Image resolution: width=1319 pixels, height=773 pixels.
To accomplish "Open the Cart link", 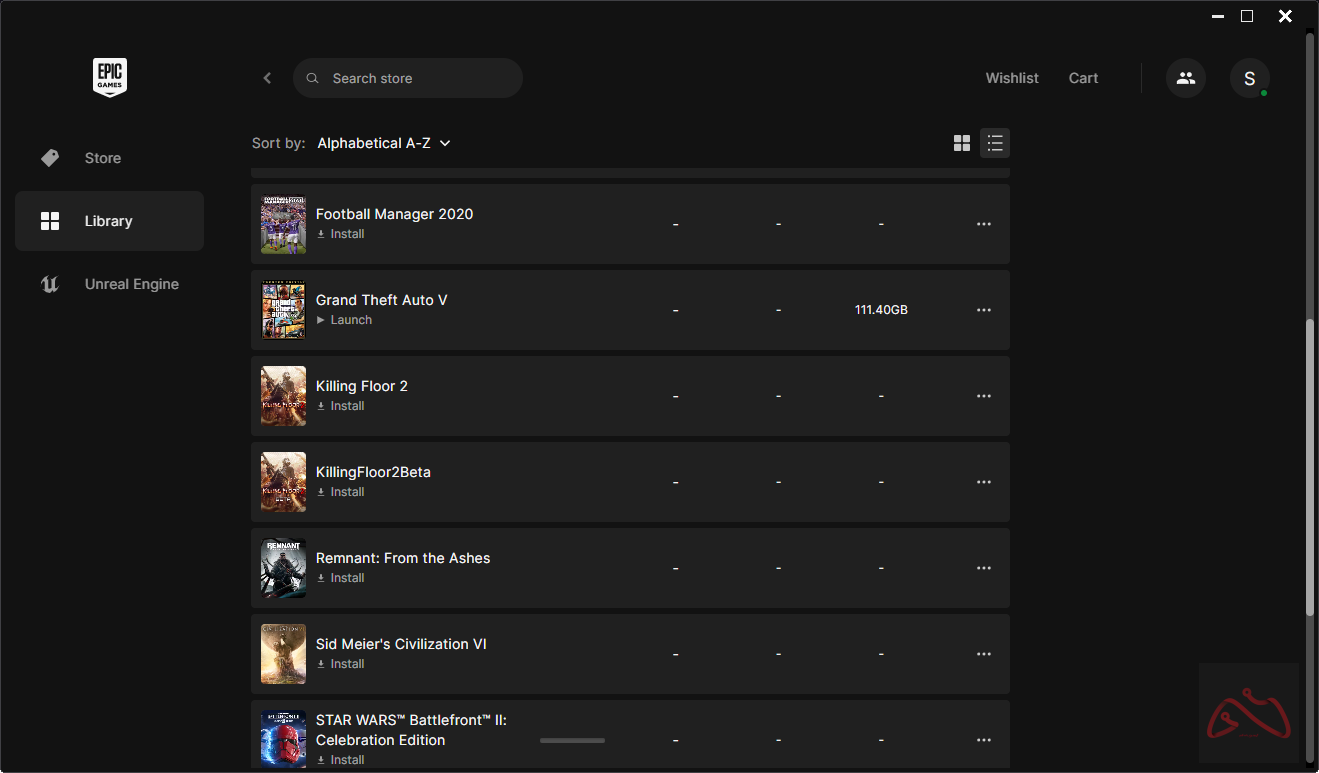I will 1083,78.
